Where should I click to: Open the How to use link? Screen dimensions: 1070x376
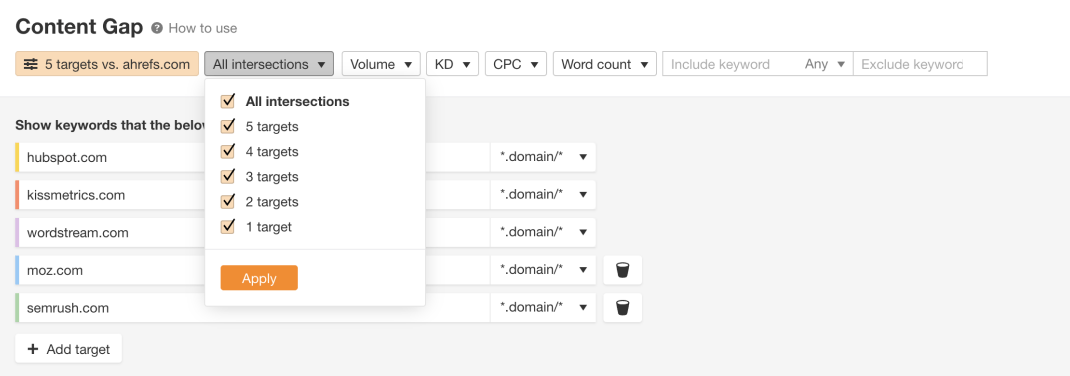[203, 28]
